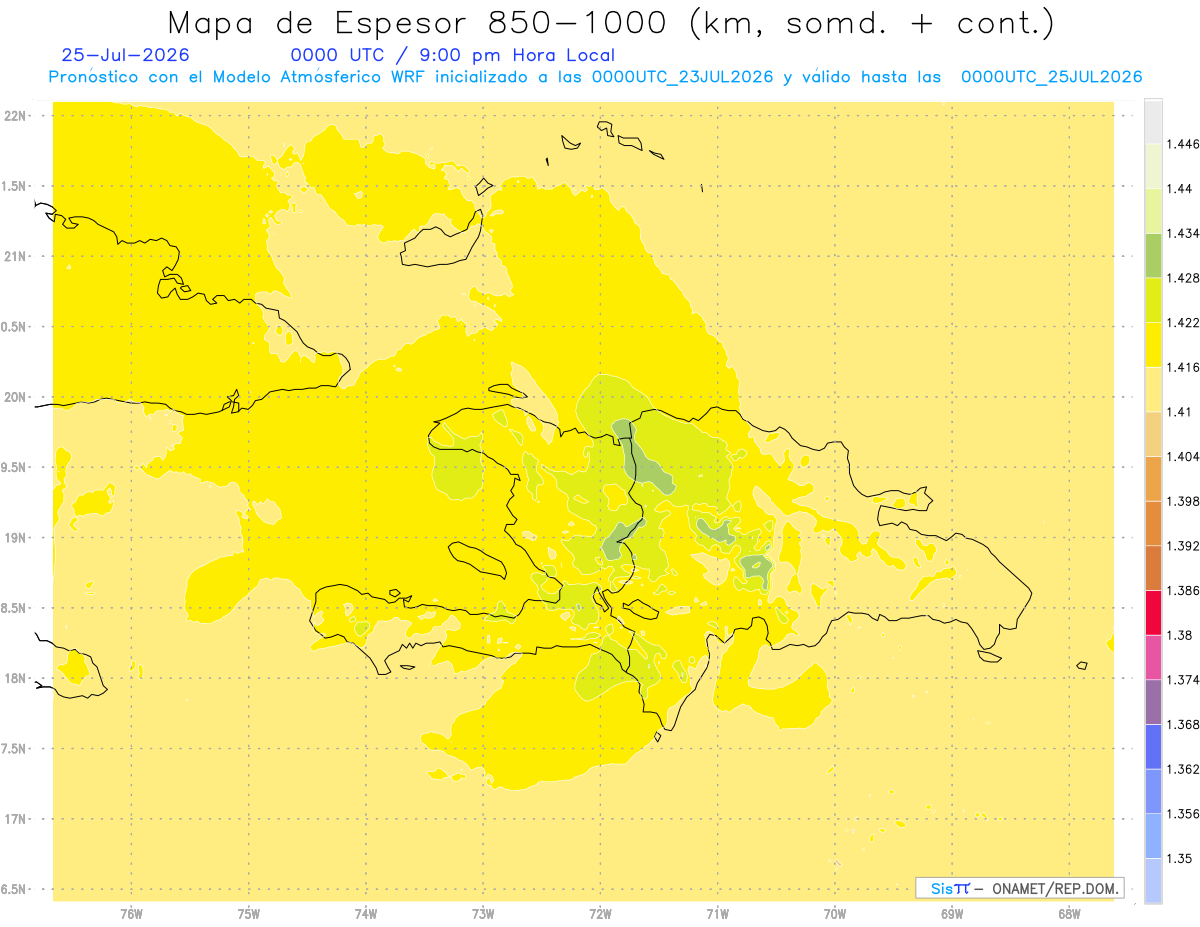
Task: Click the legend value 1.44
Action: (x=1179, y=189)
